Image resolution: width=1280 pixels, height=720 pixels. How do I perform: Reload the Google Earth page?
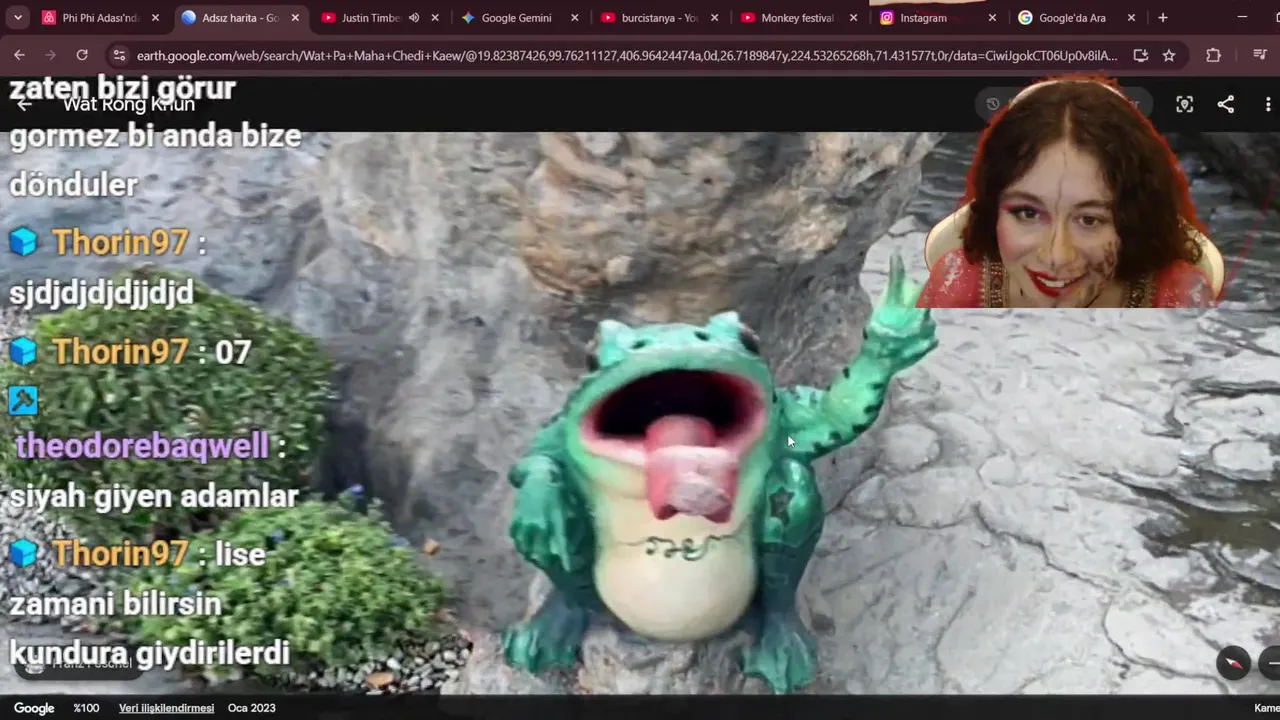point(82,55)
